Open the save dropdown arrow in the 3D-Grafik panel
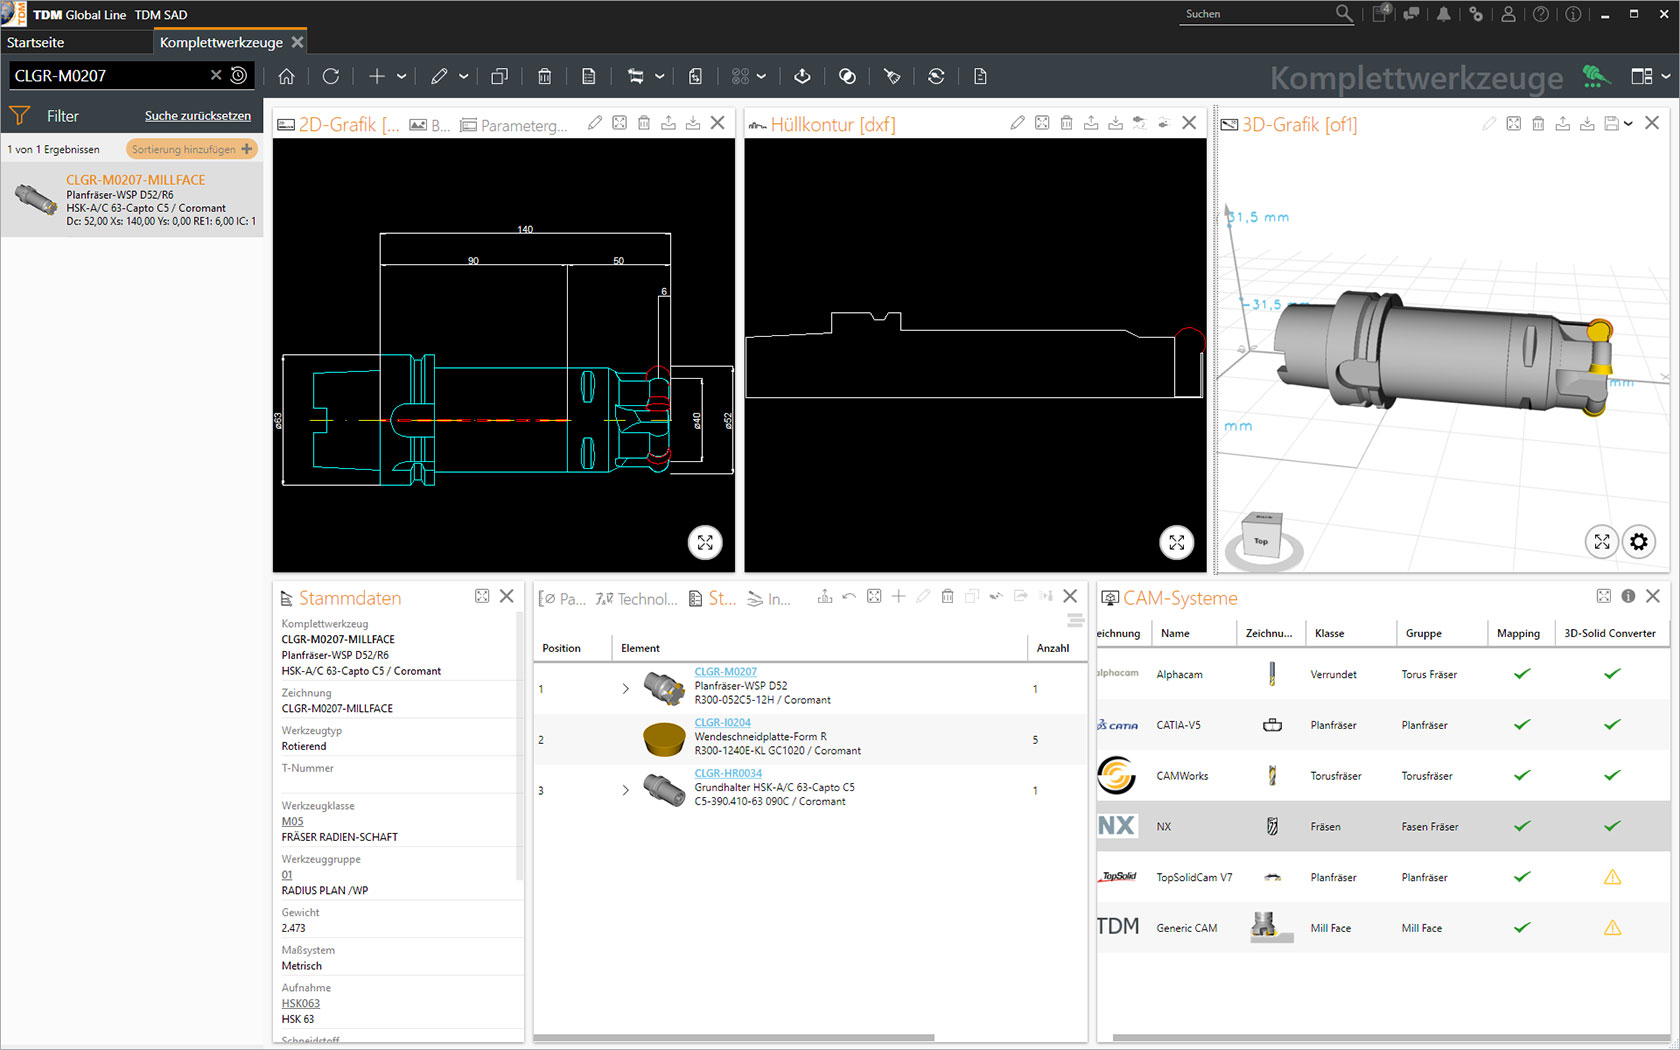Image resolution: width=1680 pixels, height=1050 pixels. (x=1629, y=123)
